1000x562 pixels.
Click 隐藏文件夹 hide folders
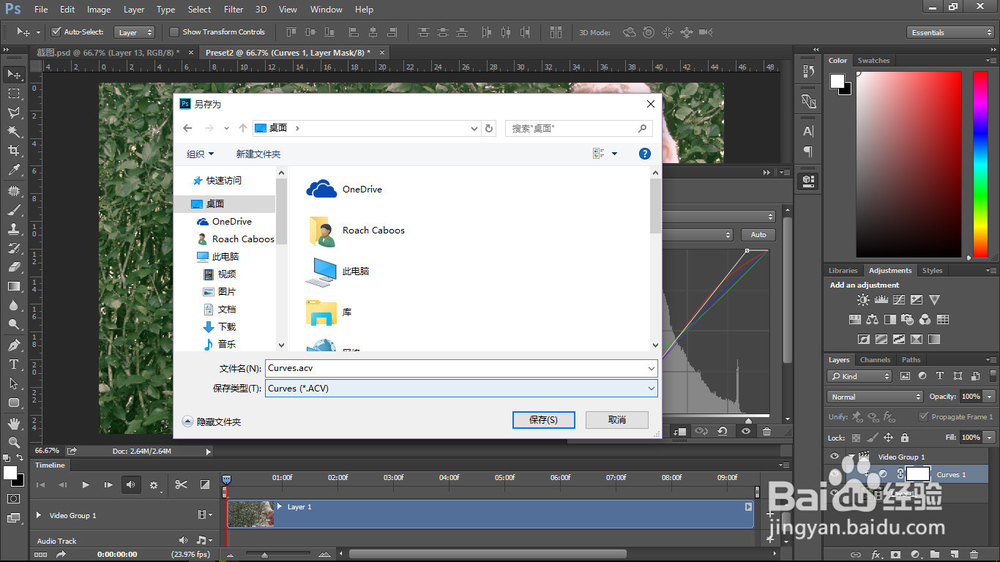point(212,422)
